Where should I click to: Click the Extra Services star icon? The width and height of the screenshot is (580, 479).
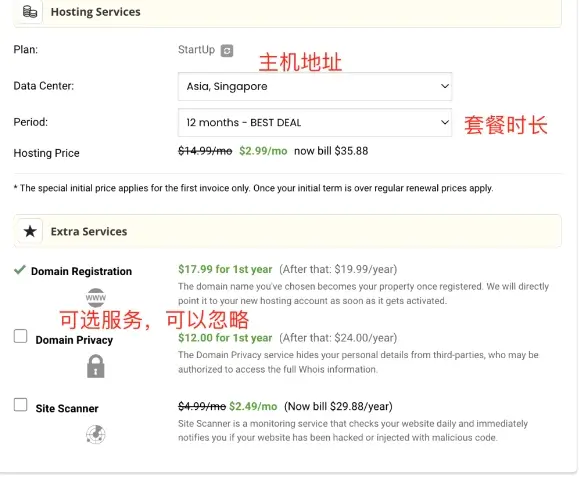tap(30, 232)
